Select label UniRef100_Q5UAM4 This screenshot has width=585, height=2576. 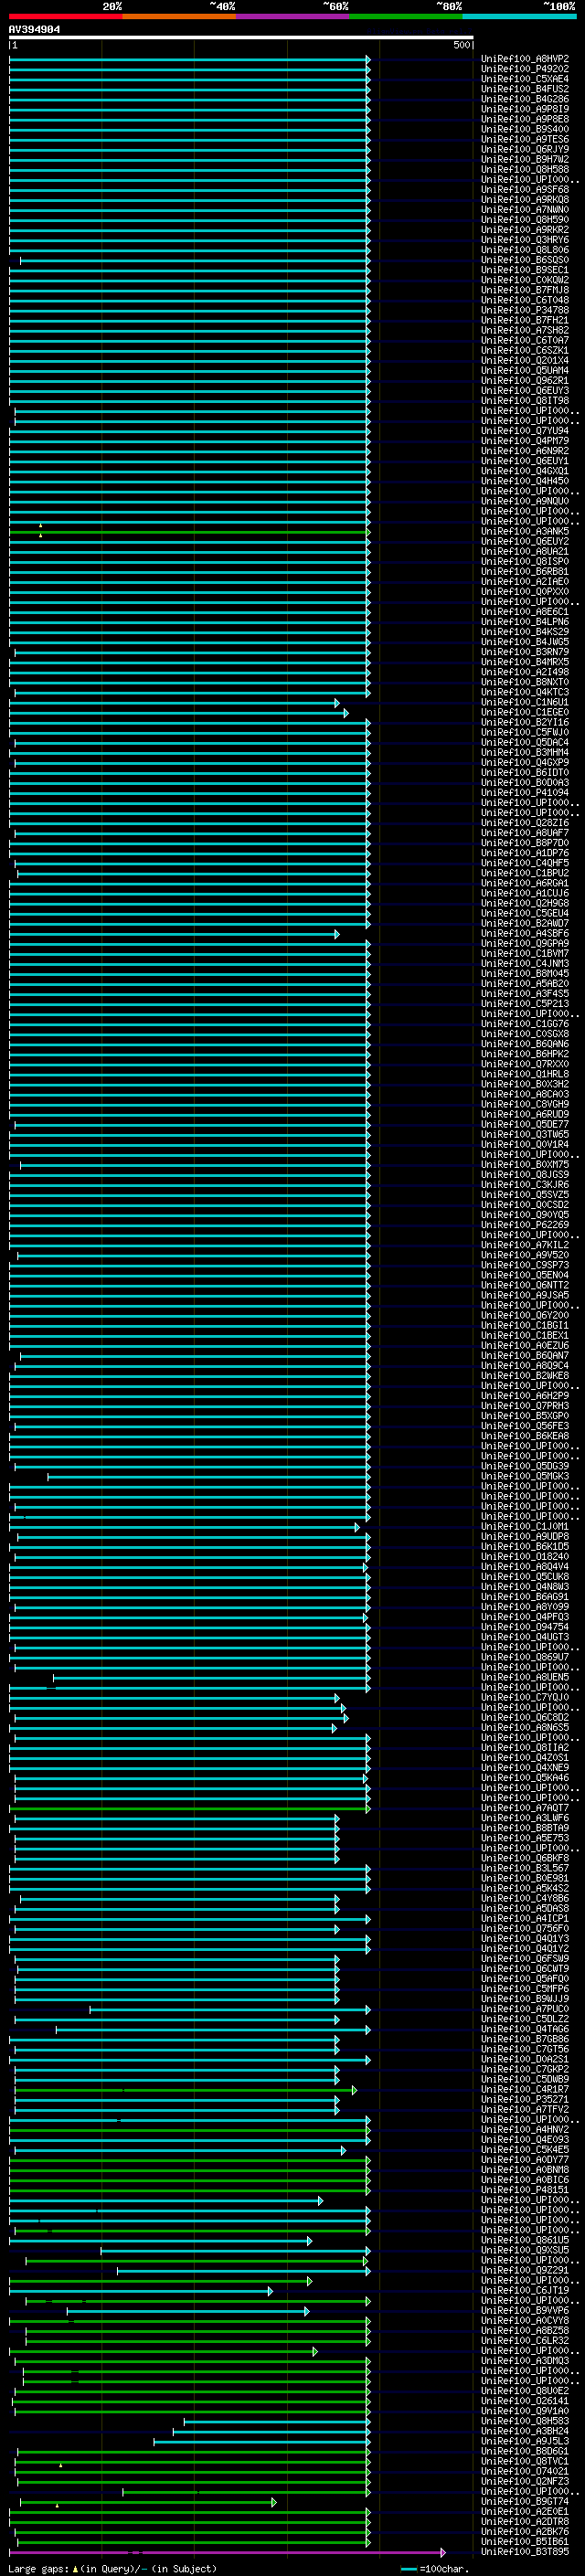point(525,370)
